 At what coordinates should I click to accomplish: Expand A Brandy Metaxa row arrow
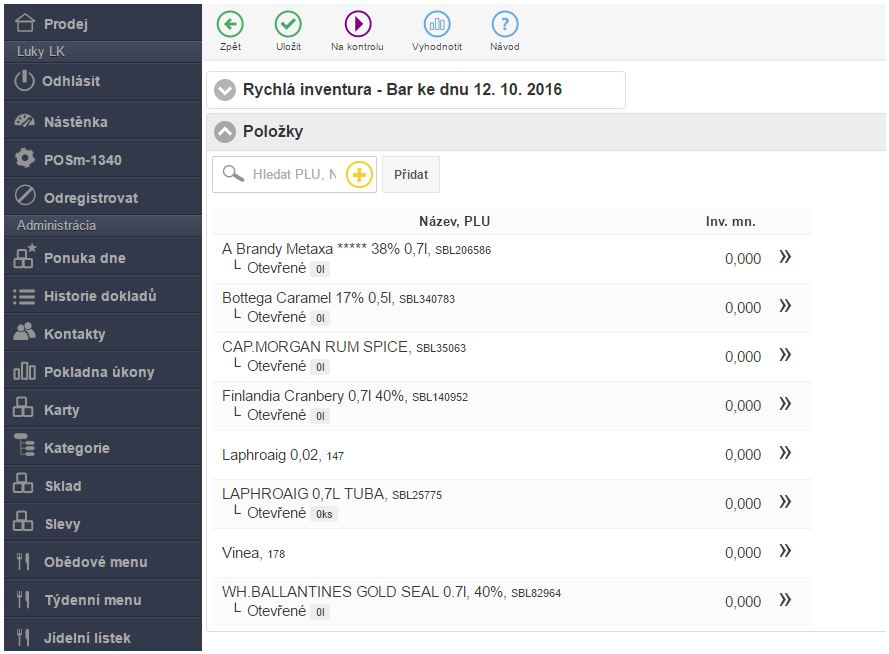pyautogui.click(x=785, y=258)
